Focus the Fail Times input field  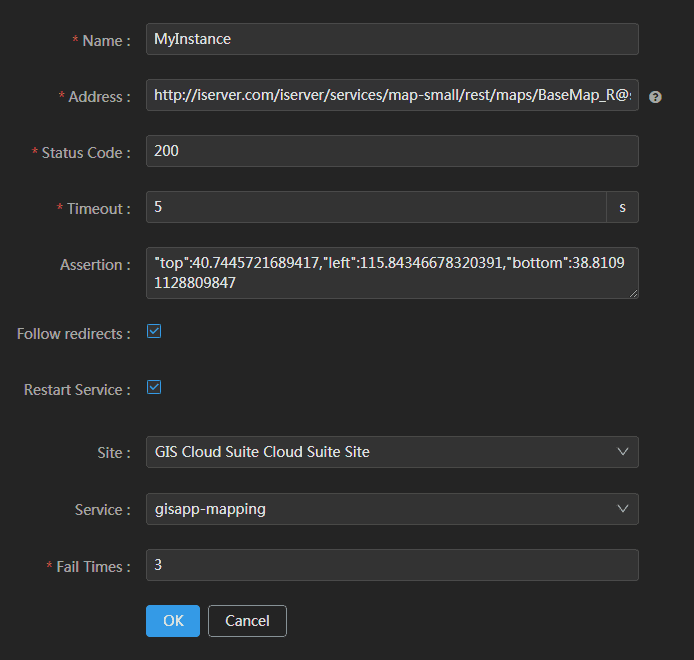click(x=392, y=565)
